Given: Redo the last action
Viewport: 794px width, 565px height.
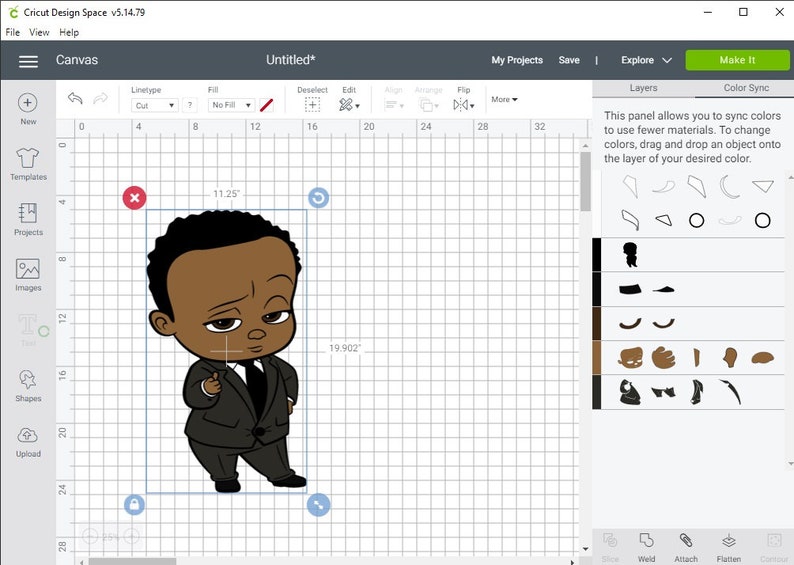Looking at the screenshot, I should pyautogui.click(x=100, y=98).
